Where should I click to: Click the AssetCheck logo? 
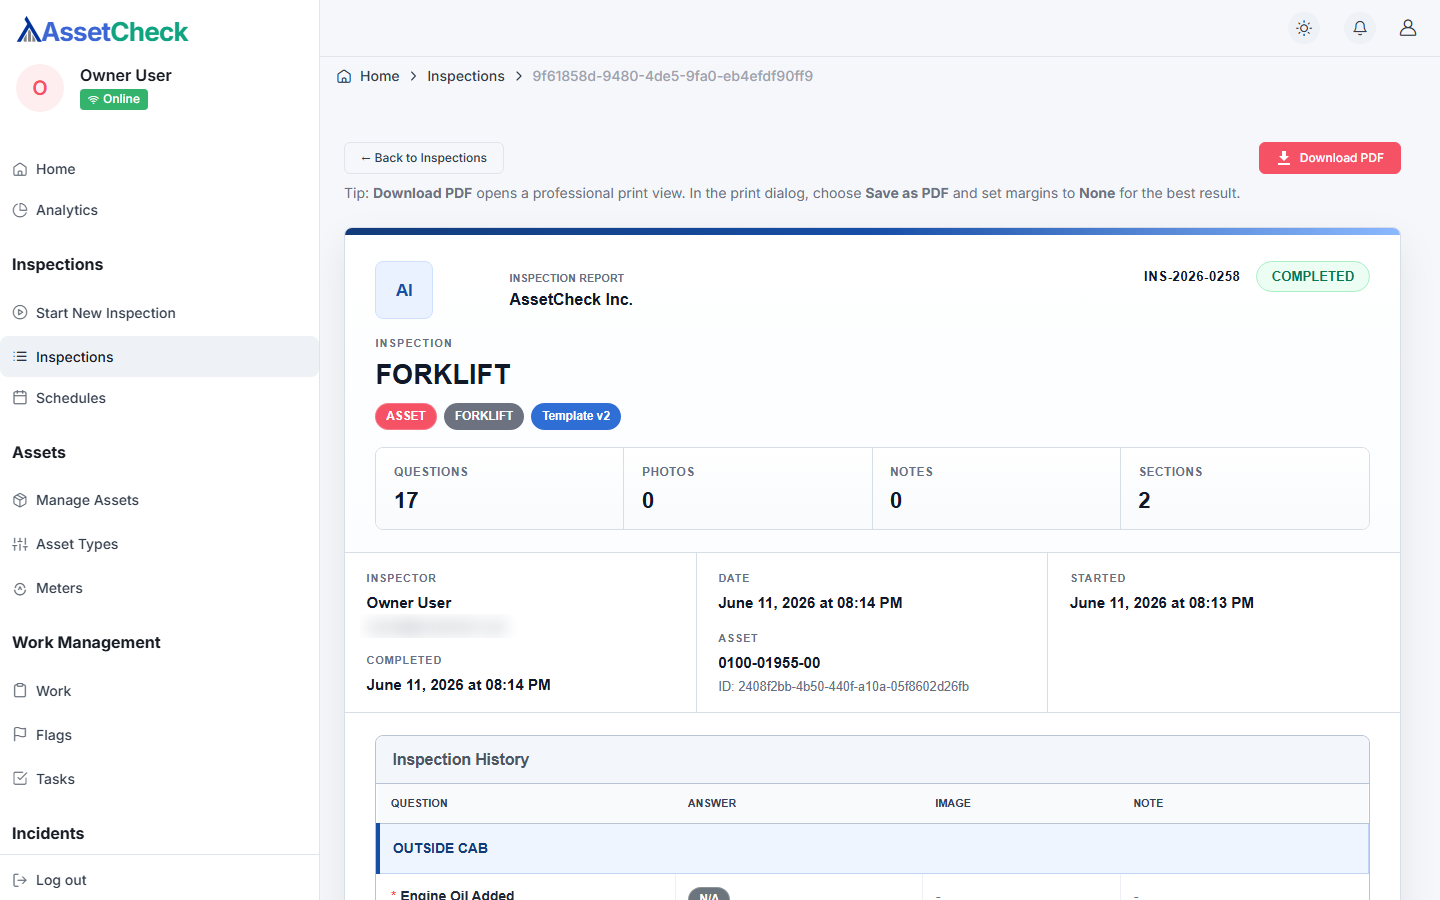[102, 31]
